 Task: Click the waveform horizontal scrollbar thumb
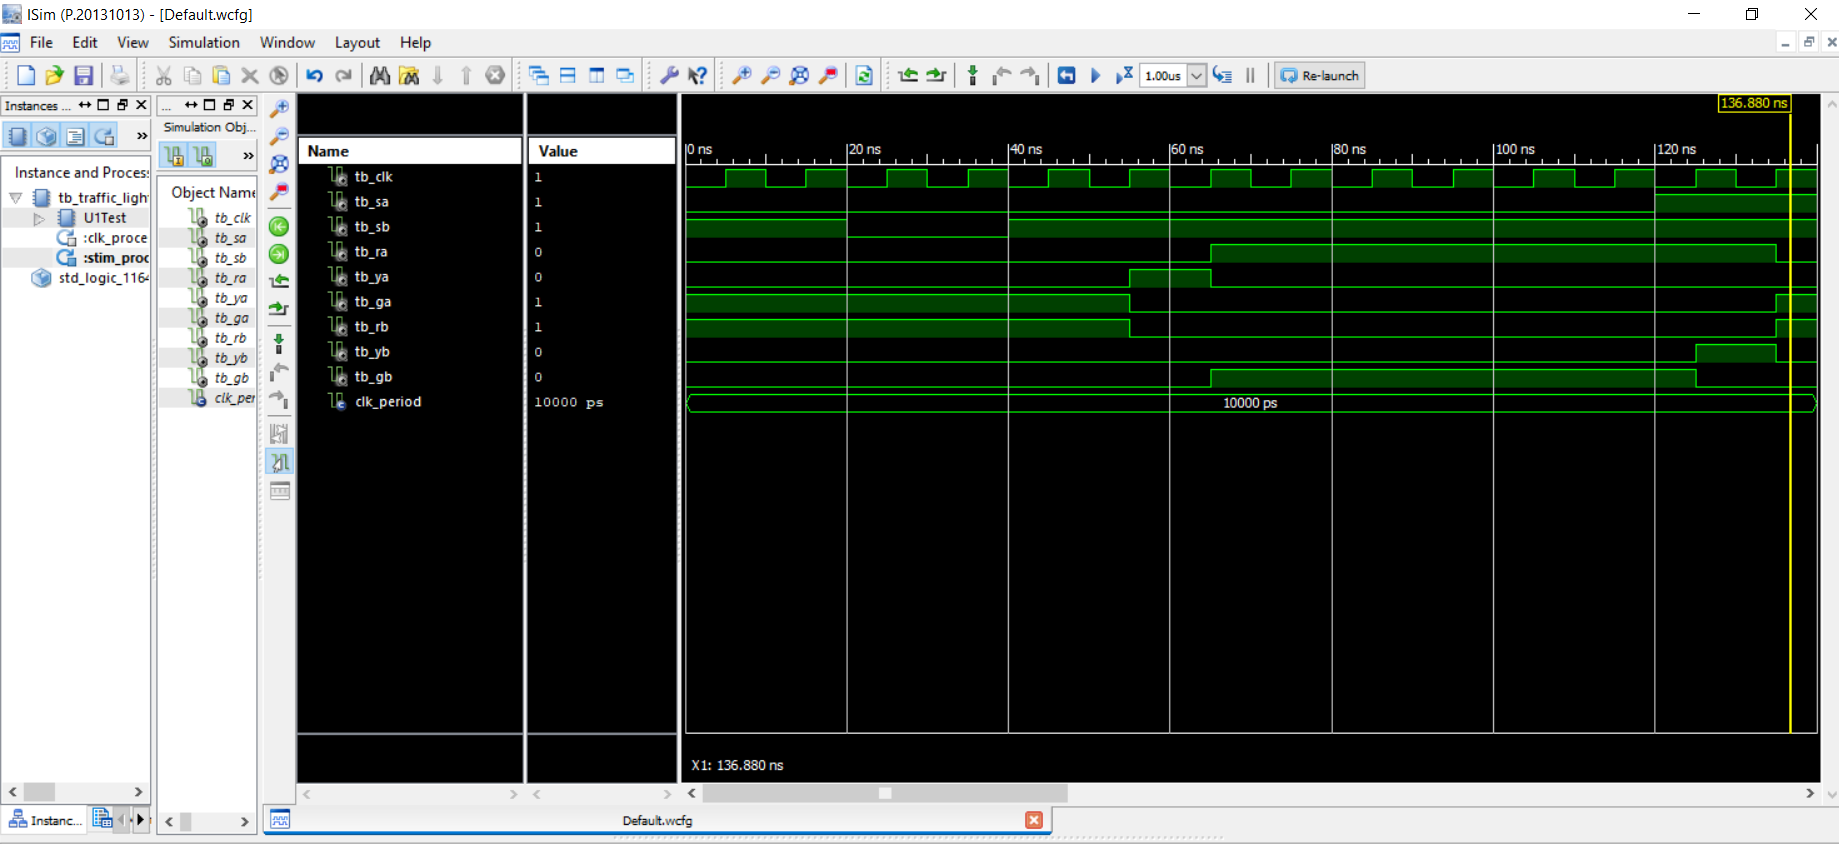click(x=885, y=793)
